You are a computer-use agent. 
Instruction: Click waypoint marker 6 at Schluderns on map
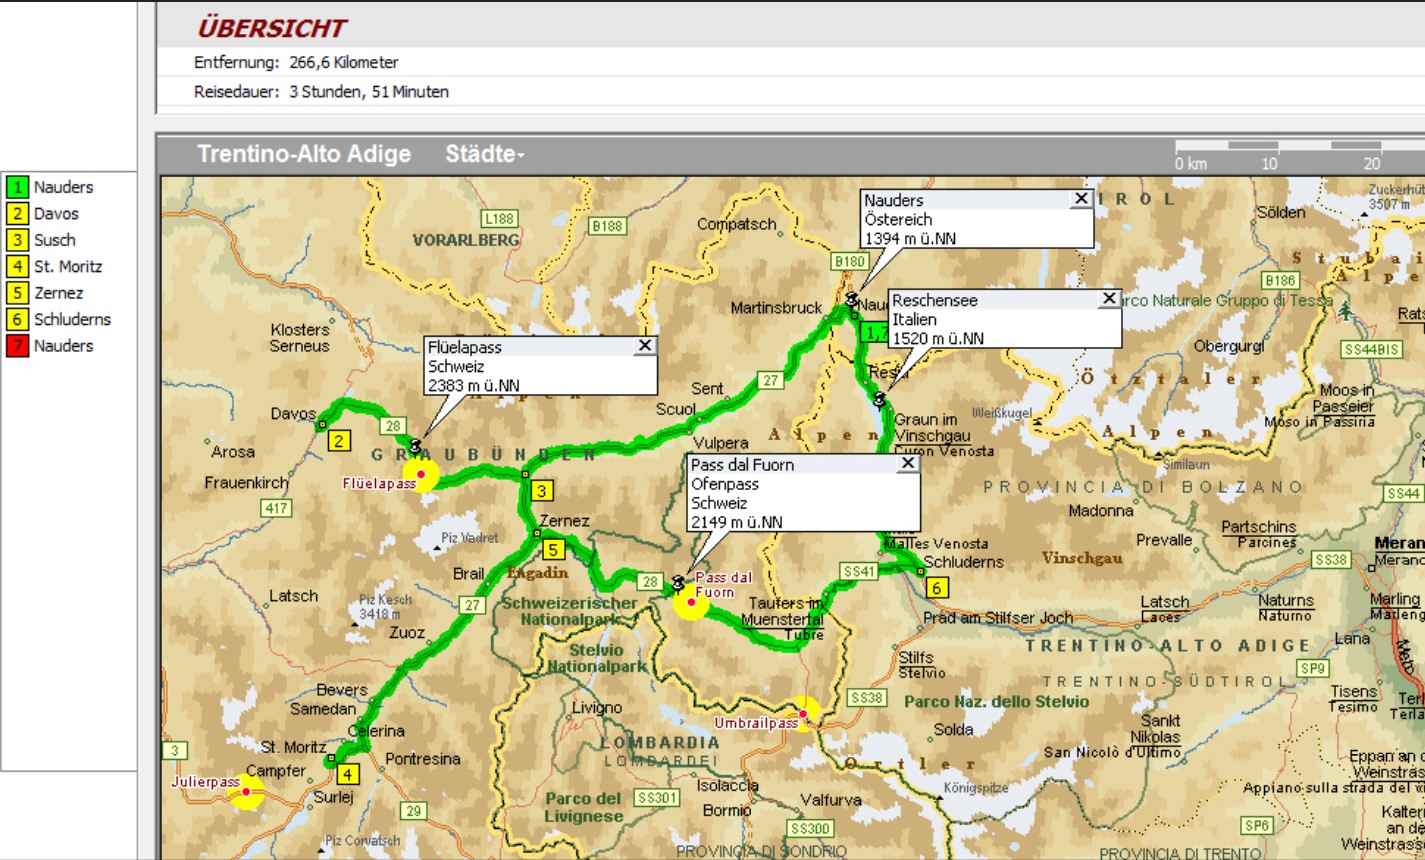(937, 588)
